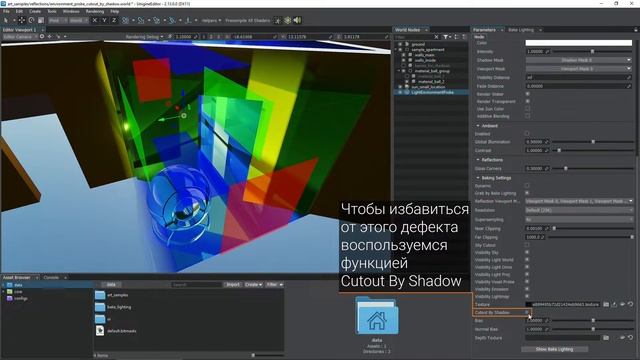The width and height of the screenshot is (640, 360).
Task: Switch to the Console tab
Action: point(51,277)
